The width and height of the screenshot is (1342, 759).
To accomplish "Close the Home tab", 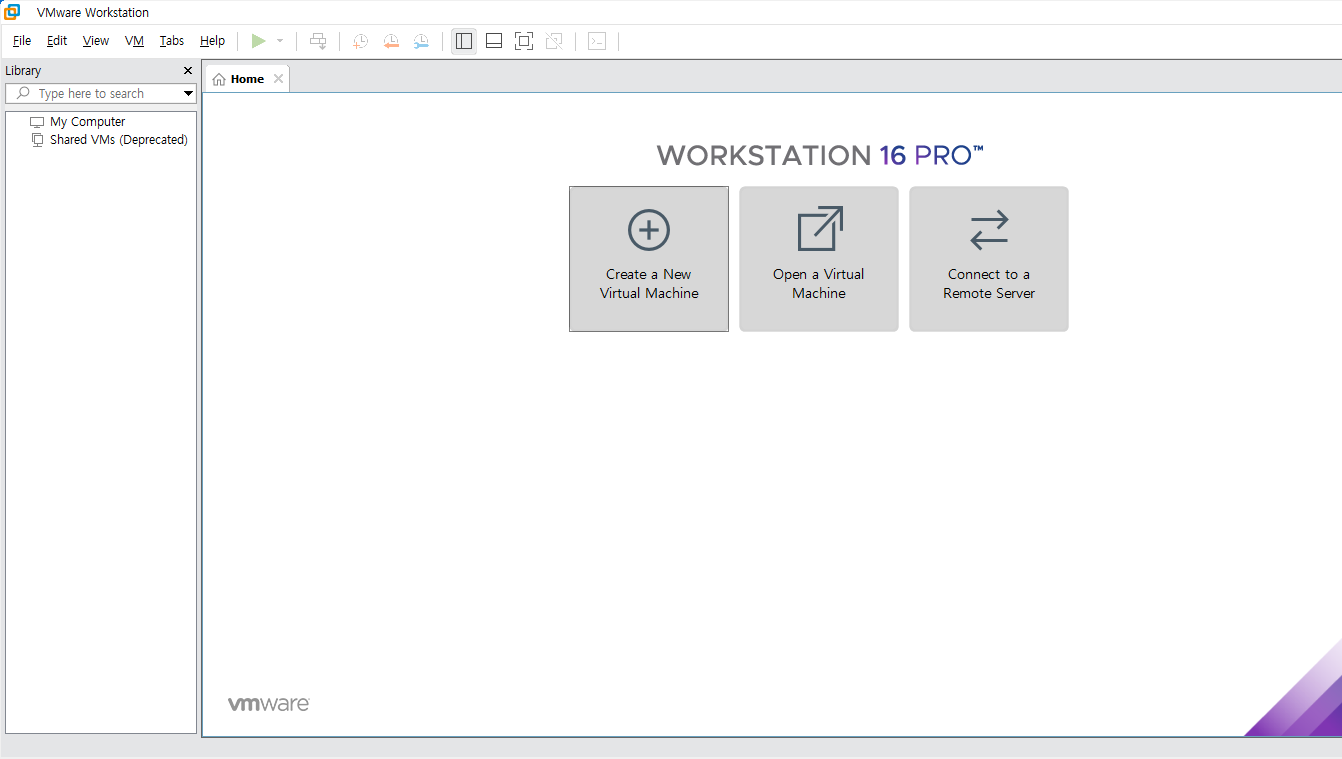I will click(278, 79).
